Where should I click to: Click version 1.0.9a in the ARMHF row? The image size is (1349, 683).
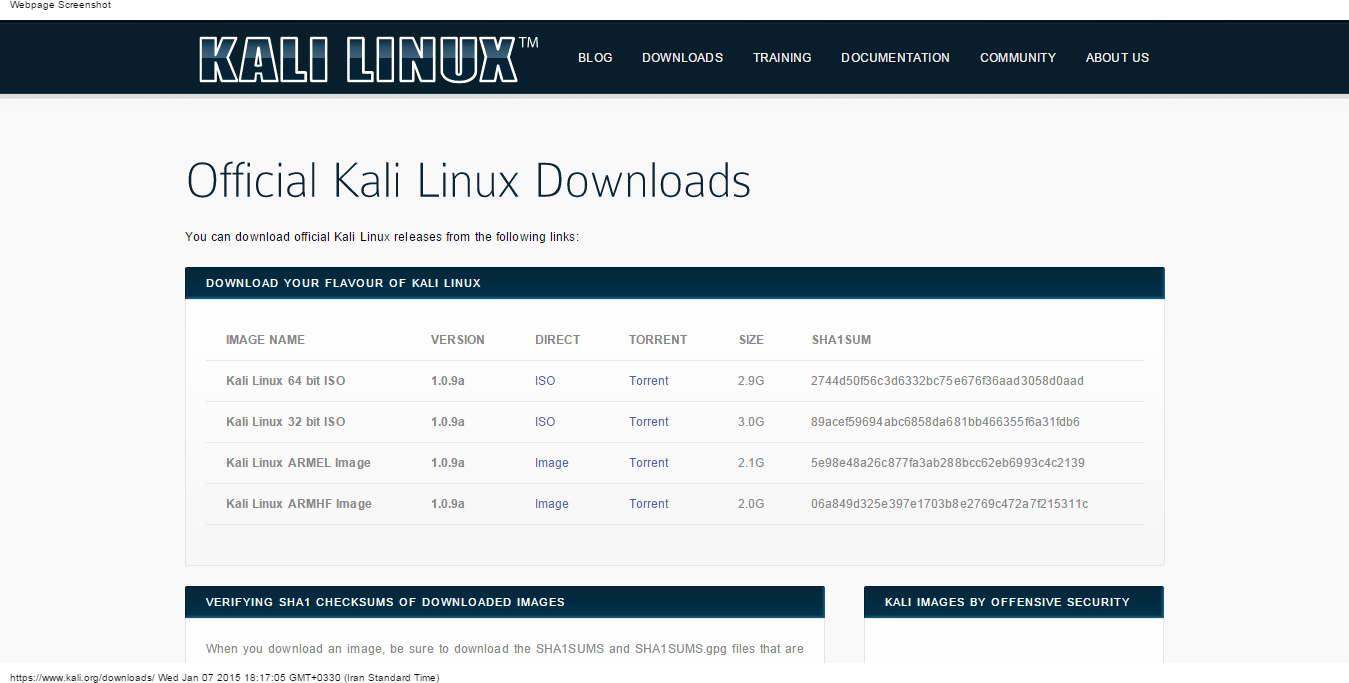point(448,504)
